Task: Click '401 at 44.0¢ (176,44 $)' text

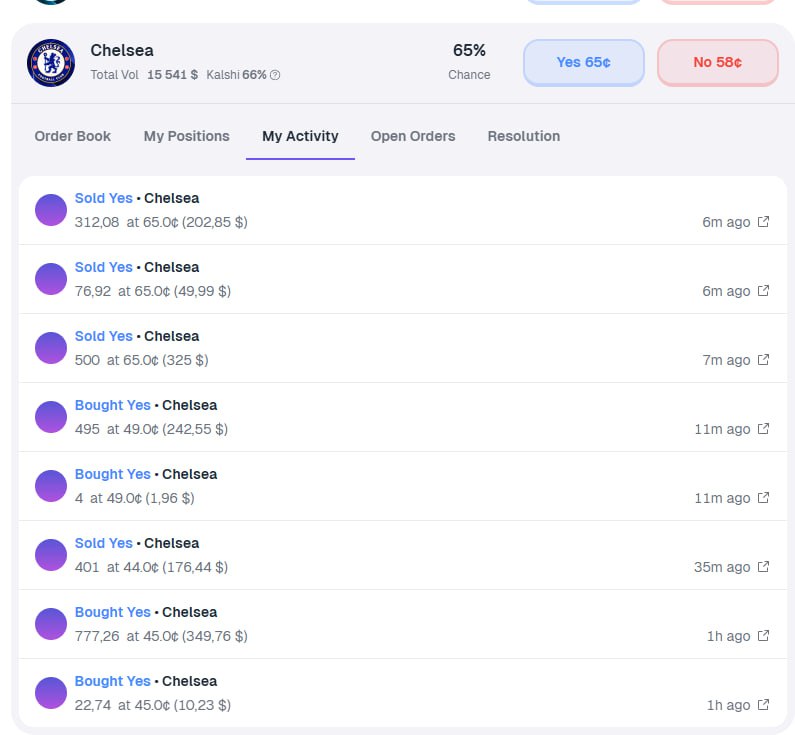Action: 151,567
